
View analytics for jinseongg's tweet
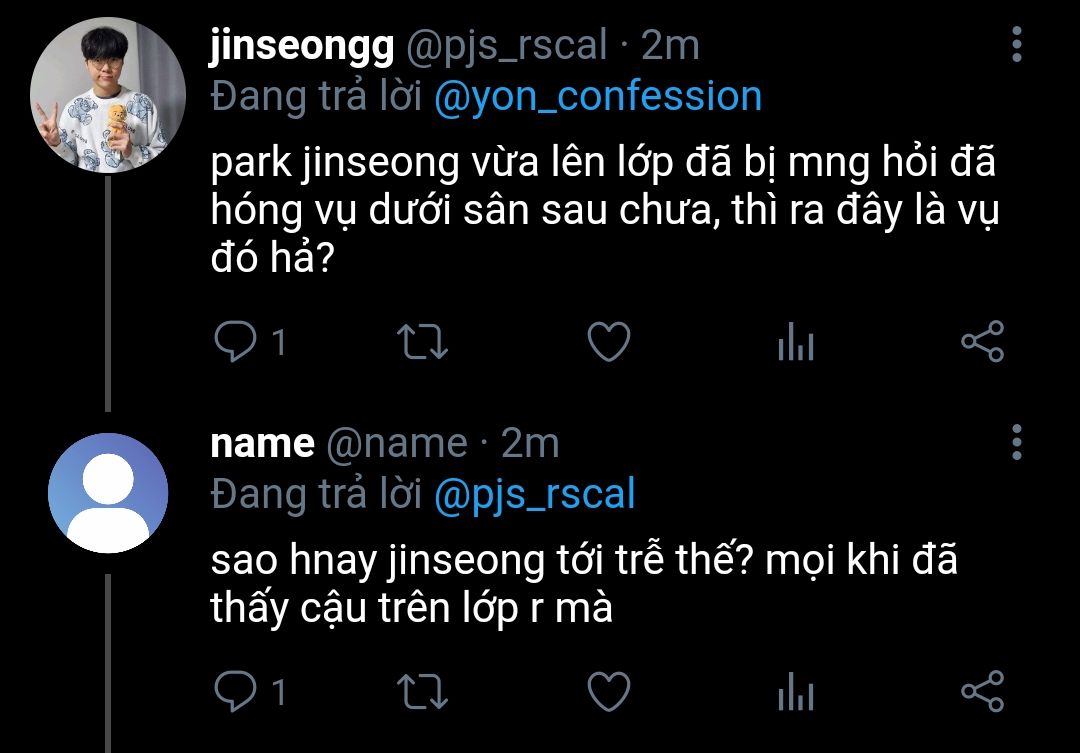pos(795,343)
